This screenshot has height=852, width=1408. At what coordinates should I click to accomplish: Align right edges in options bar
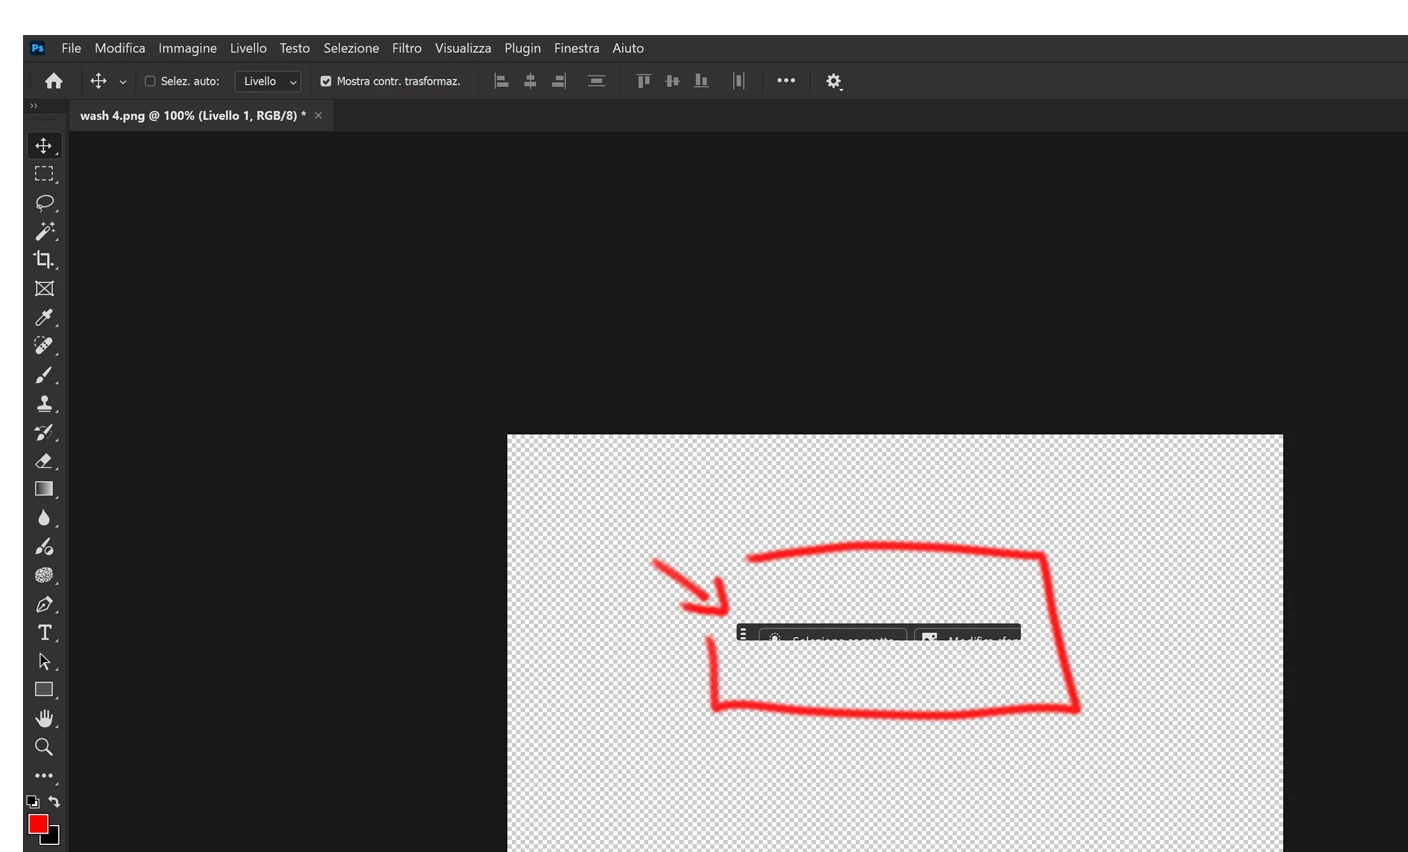[559, 81]
